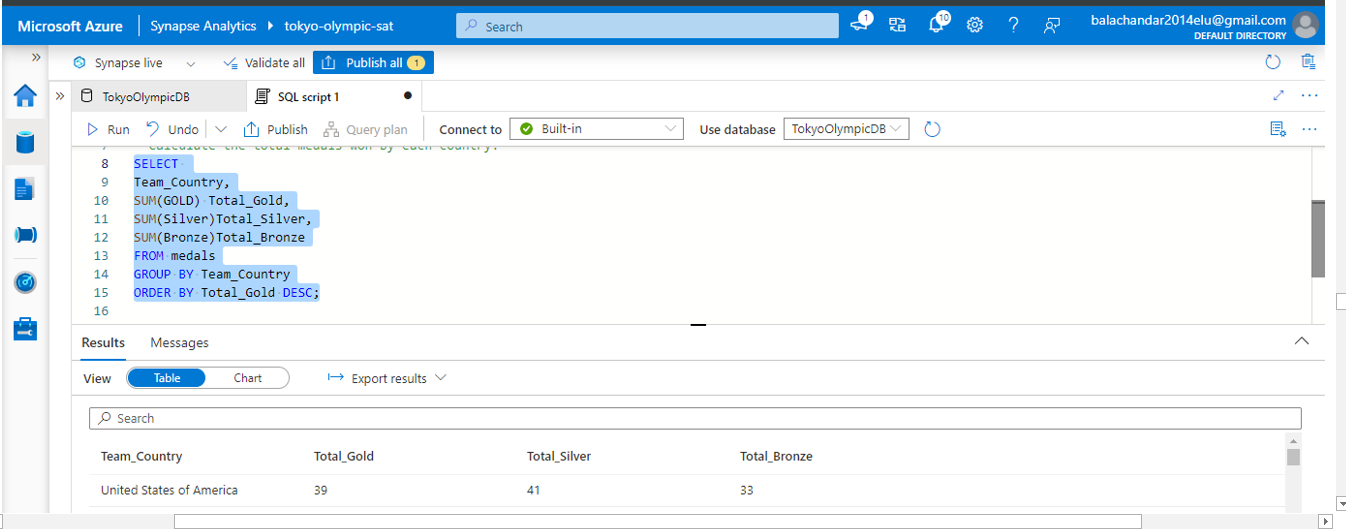
Task: Open the Export results dropdown
Action: [x=387, y=378]
